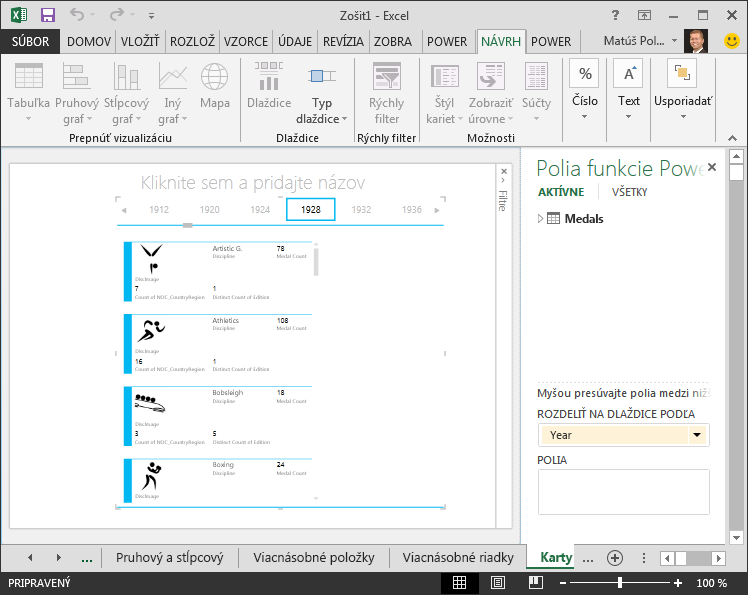Open the Year field dropdown

[x=696, y=435]
